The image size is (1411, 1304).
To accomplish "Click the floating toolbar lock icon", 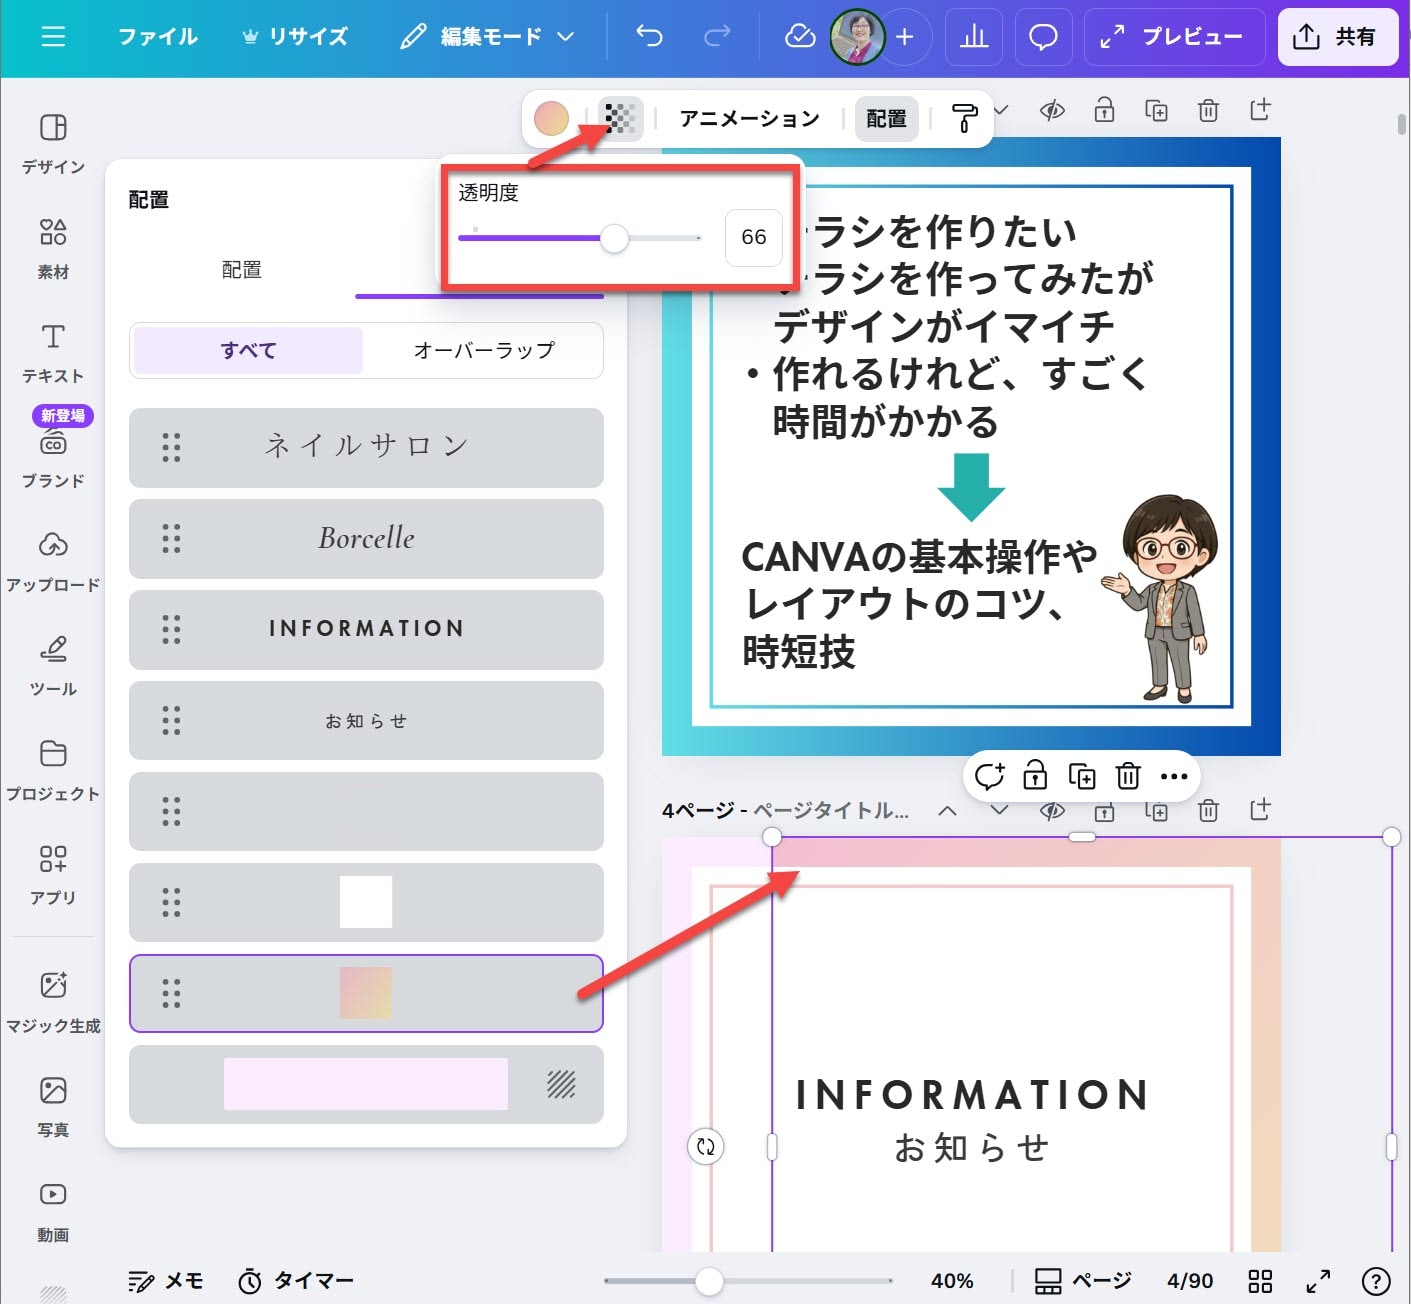I will point(1035,775).
